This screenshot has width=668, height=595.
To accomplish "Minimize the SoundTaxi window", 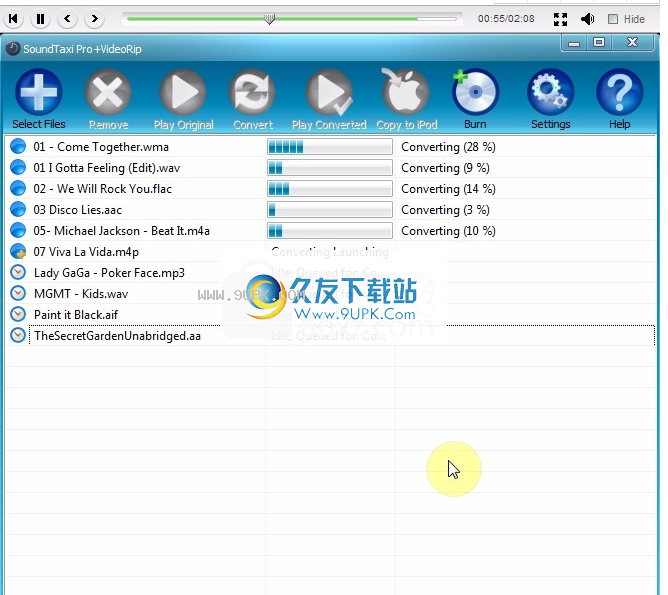I will [574, 43].
